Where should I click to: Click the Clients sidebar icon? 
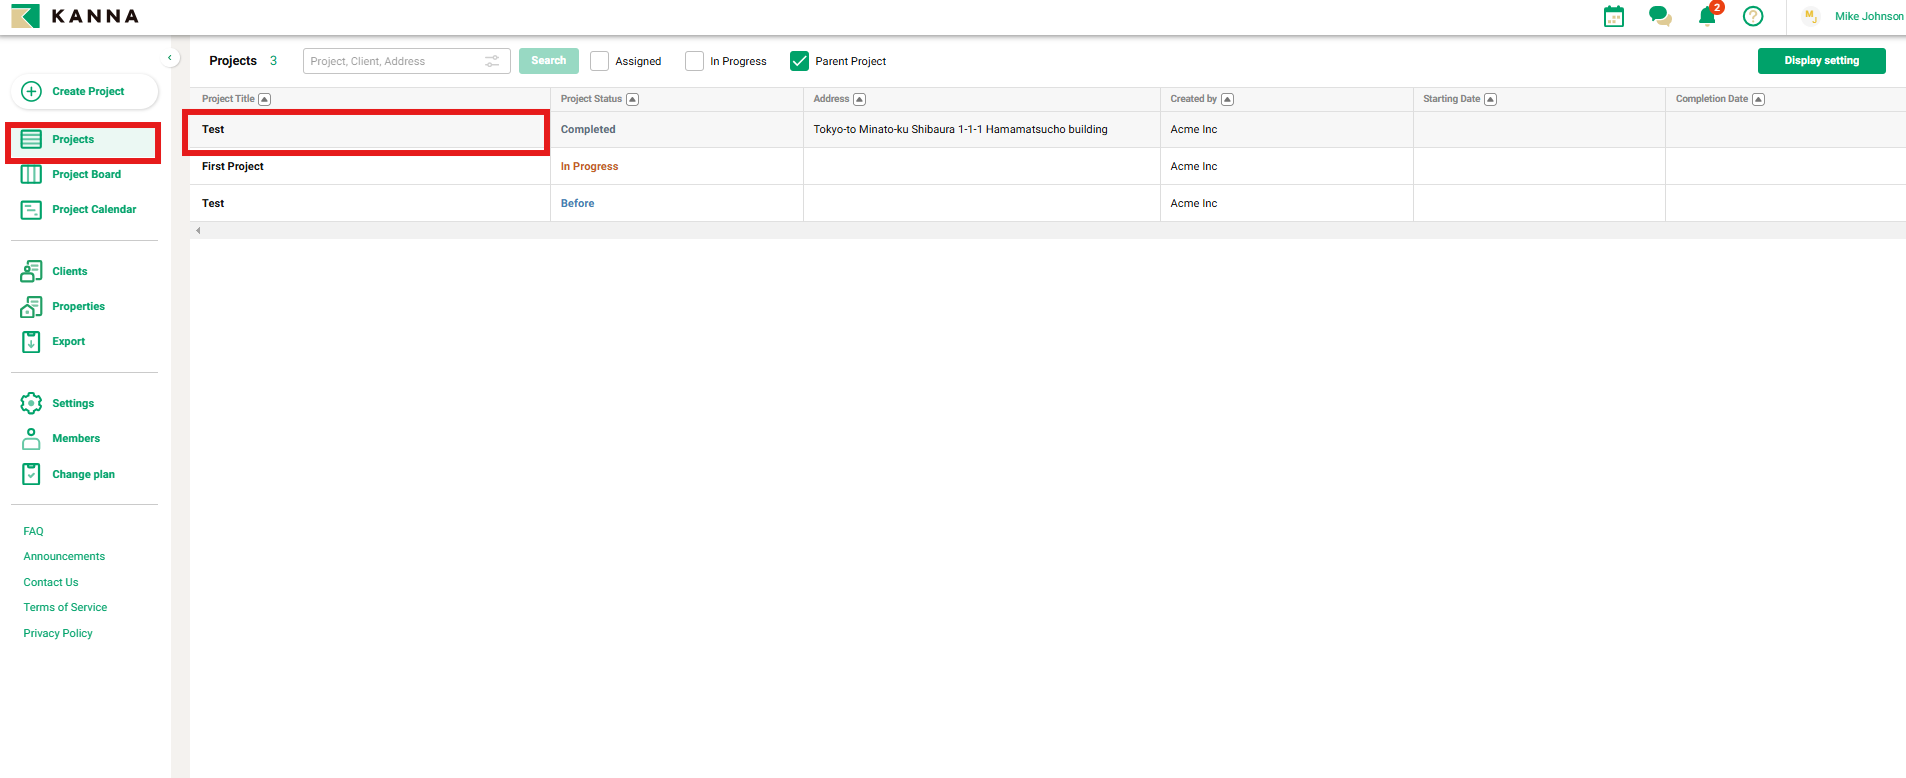[31, 272]
